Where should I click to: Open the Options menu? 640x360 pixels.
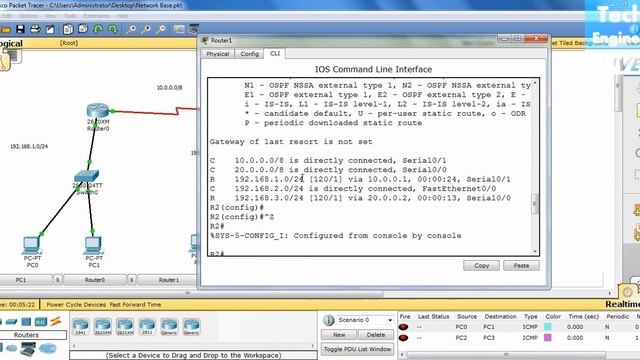28,16
